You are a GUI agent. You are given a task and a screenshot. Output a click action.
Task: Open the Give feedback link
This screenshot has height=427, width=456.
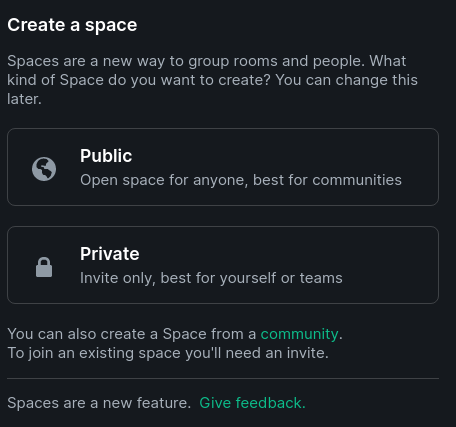(252, 403)
